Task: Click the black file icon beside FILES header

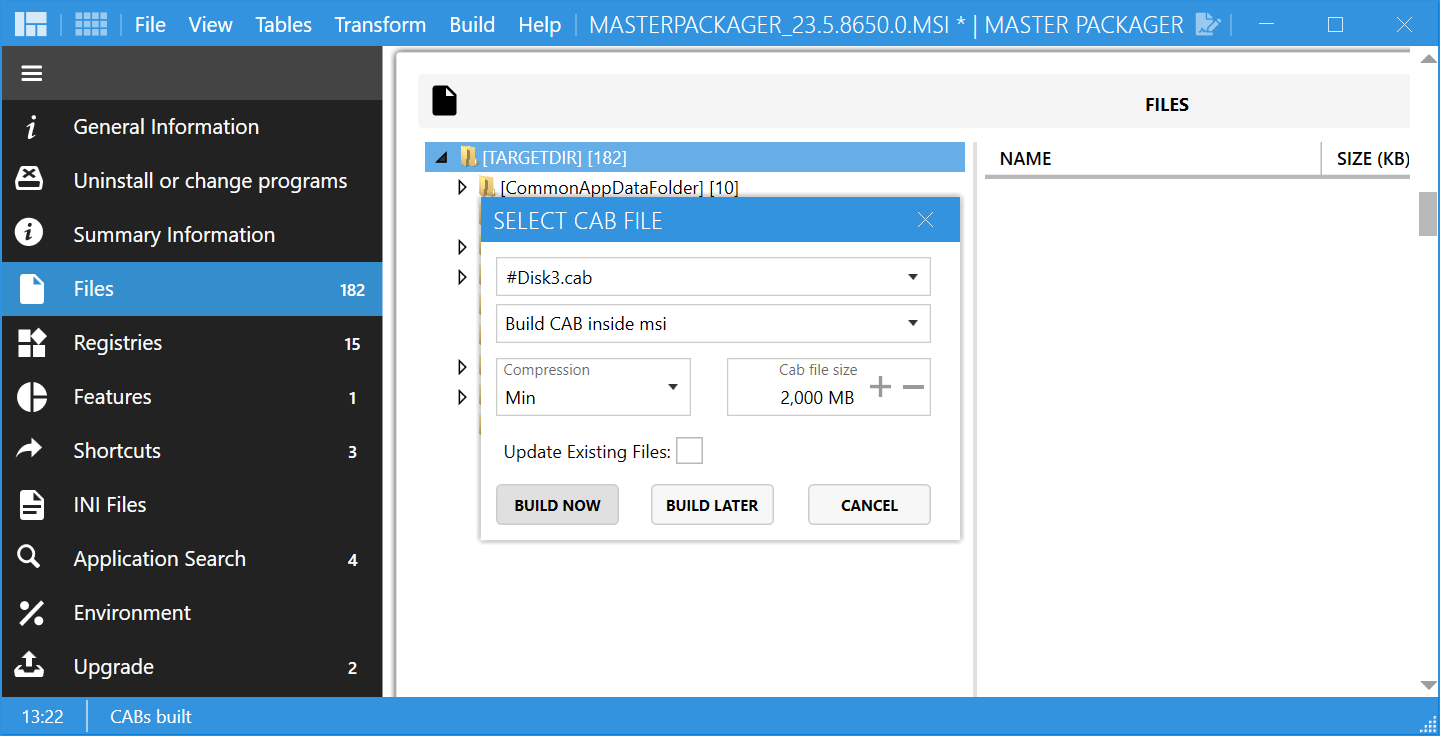Action: click(444, 101)
